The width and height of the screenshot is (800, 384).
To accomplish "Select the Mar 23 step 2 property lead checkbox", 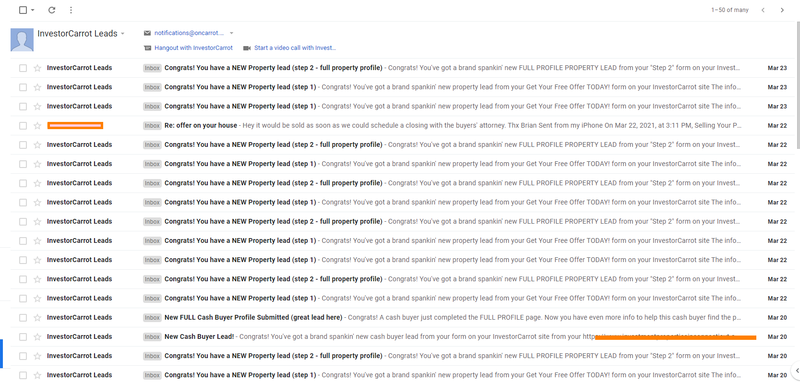I will point(23,68).
